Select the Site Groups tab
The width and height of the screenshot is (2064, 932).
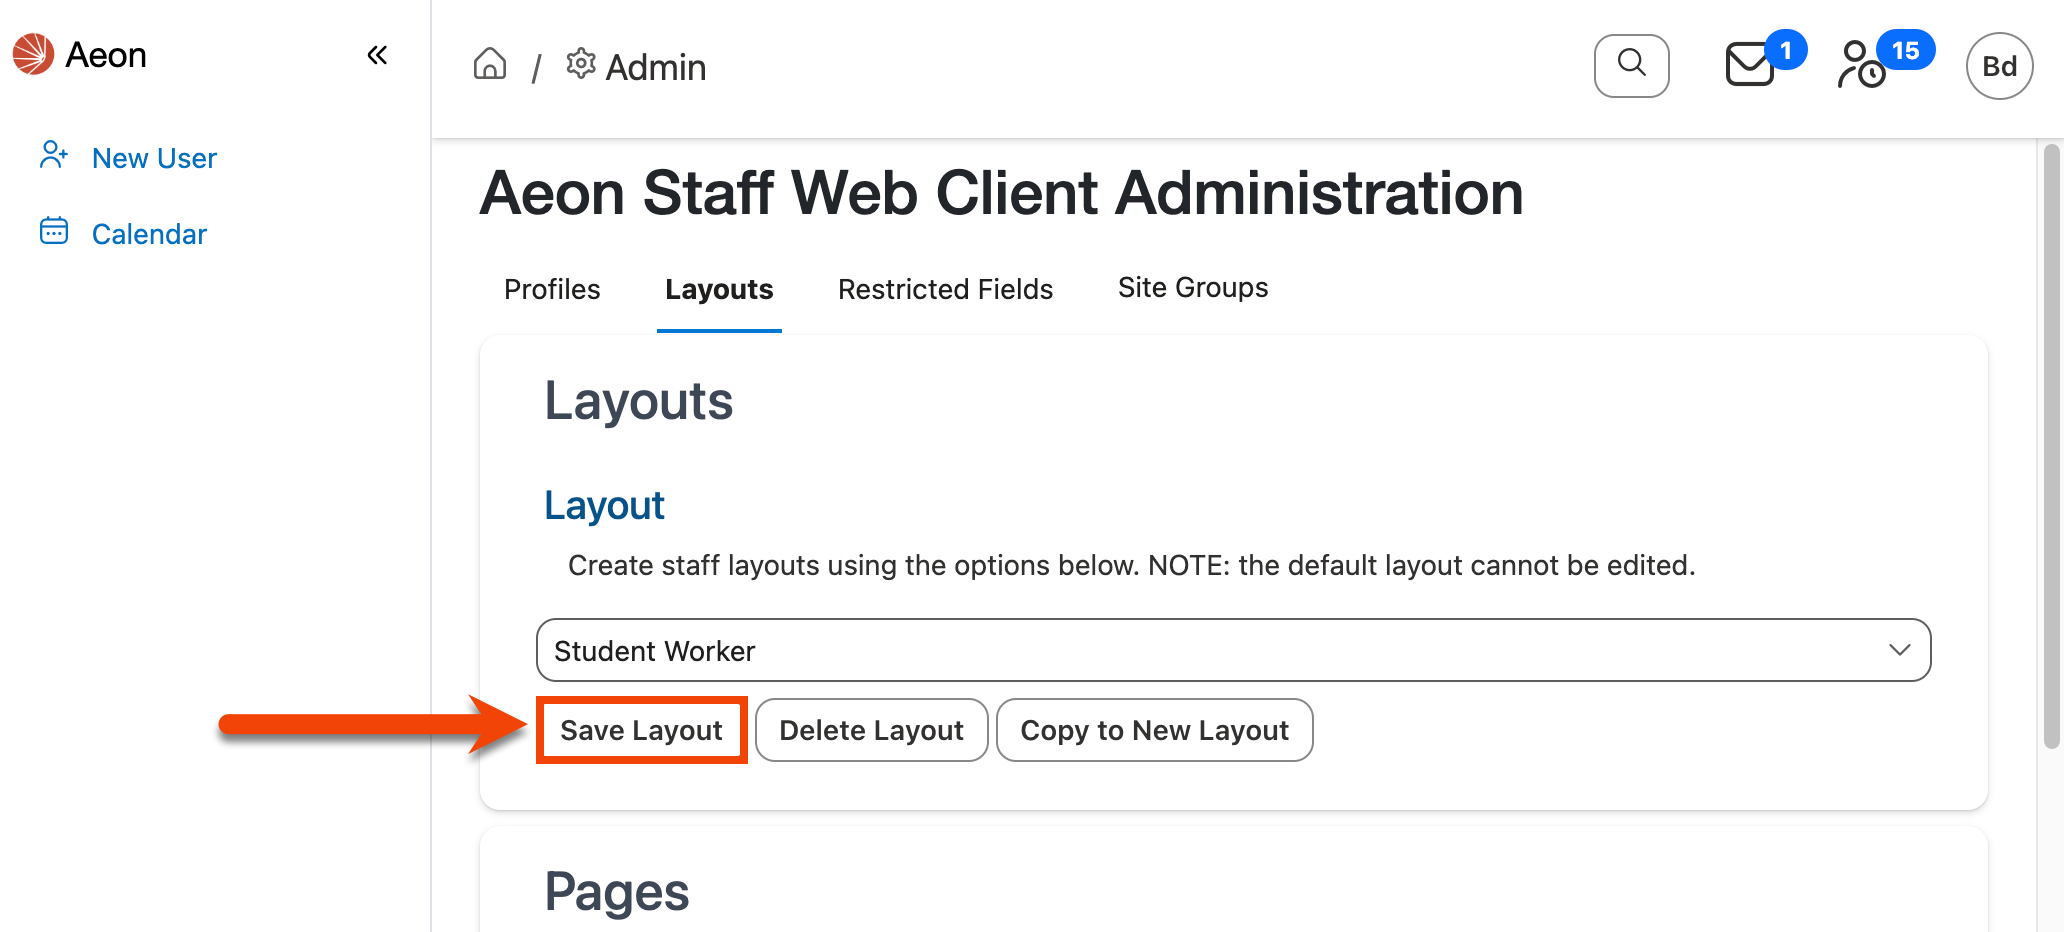point(1193,287)
